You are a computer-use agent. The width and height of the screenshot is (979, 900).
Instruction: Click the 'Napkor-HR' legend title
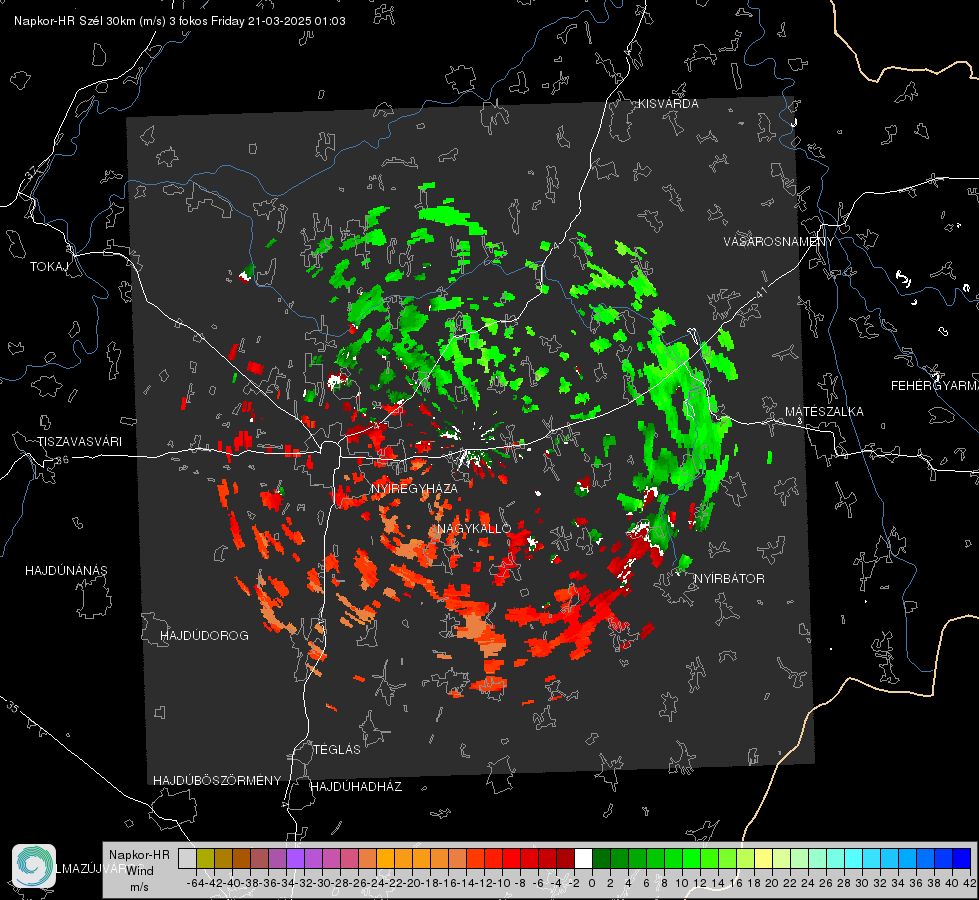click(x=139, y=855)
